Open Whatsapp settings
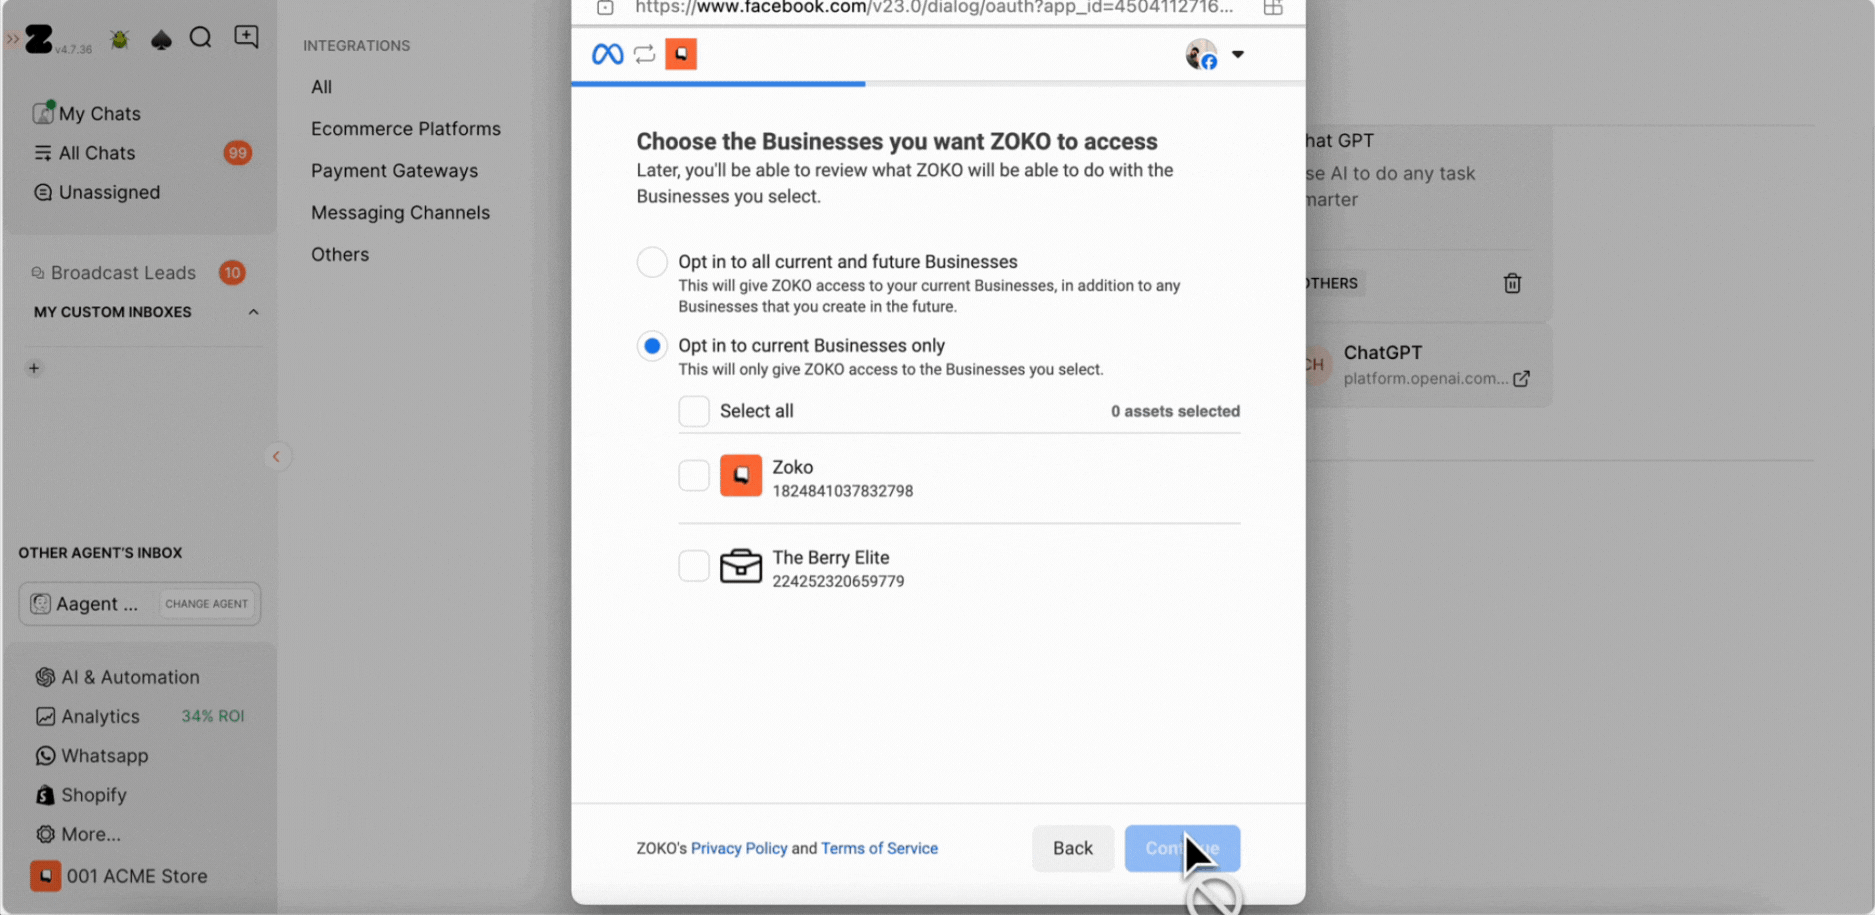 [x=104, y=756]
